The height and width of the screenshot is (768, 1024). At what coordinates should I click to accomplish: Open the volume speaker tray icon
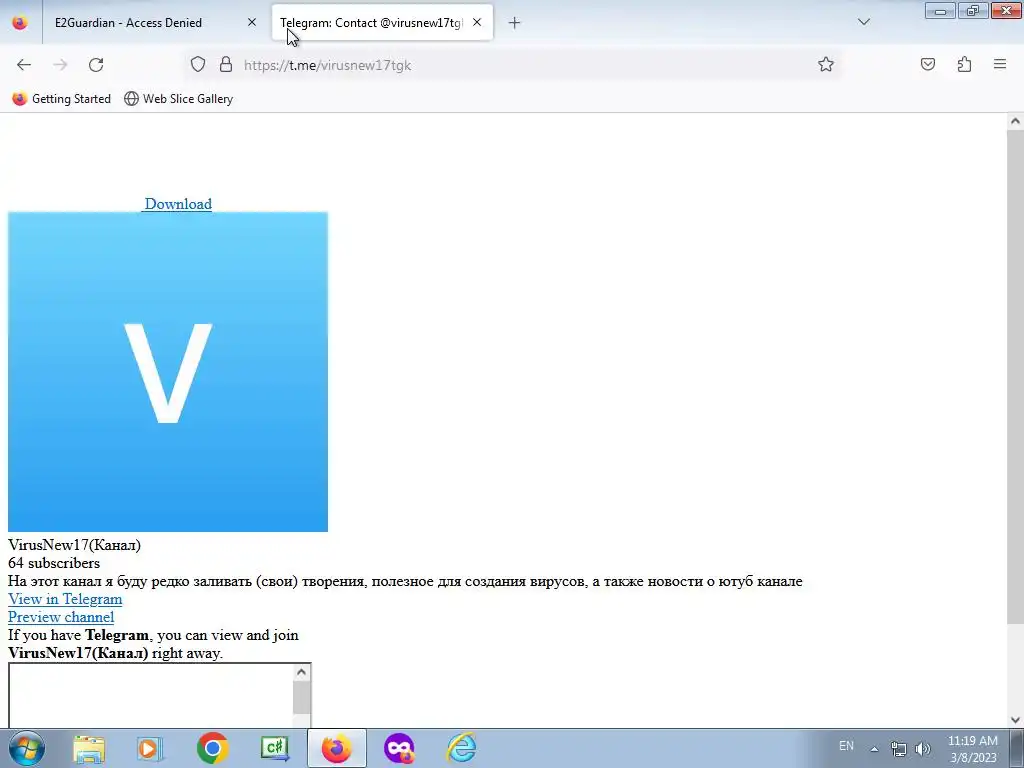pos(922,749)
